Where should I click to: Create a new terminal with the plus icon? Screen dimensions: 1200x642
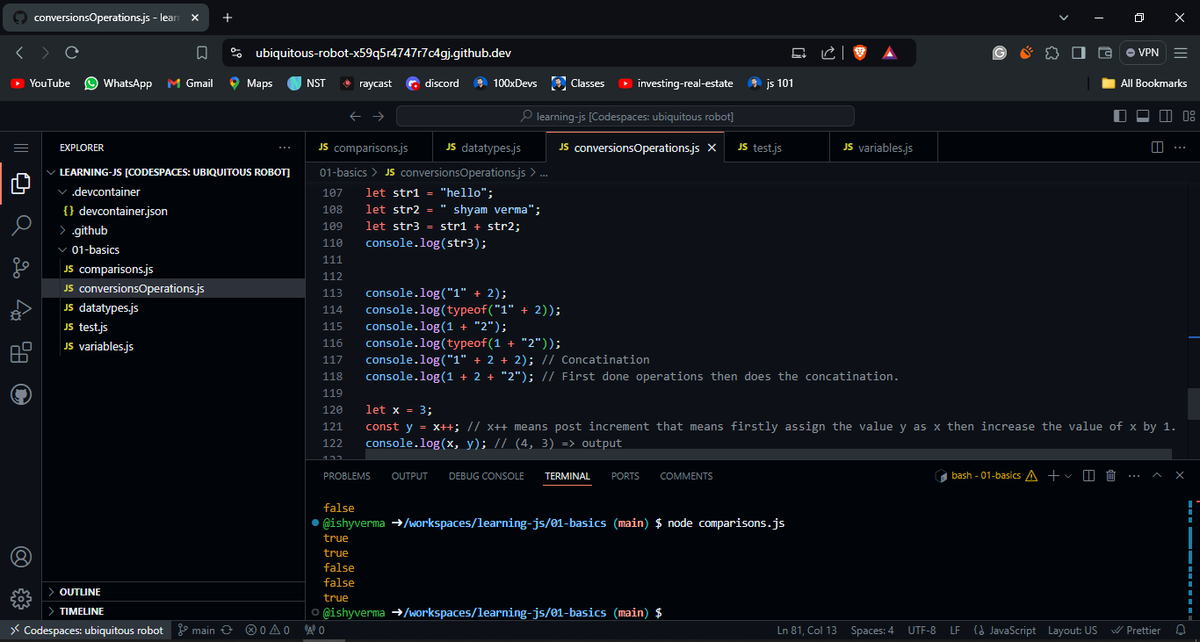tap(1054, 475)
